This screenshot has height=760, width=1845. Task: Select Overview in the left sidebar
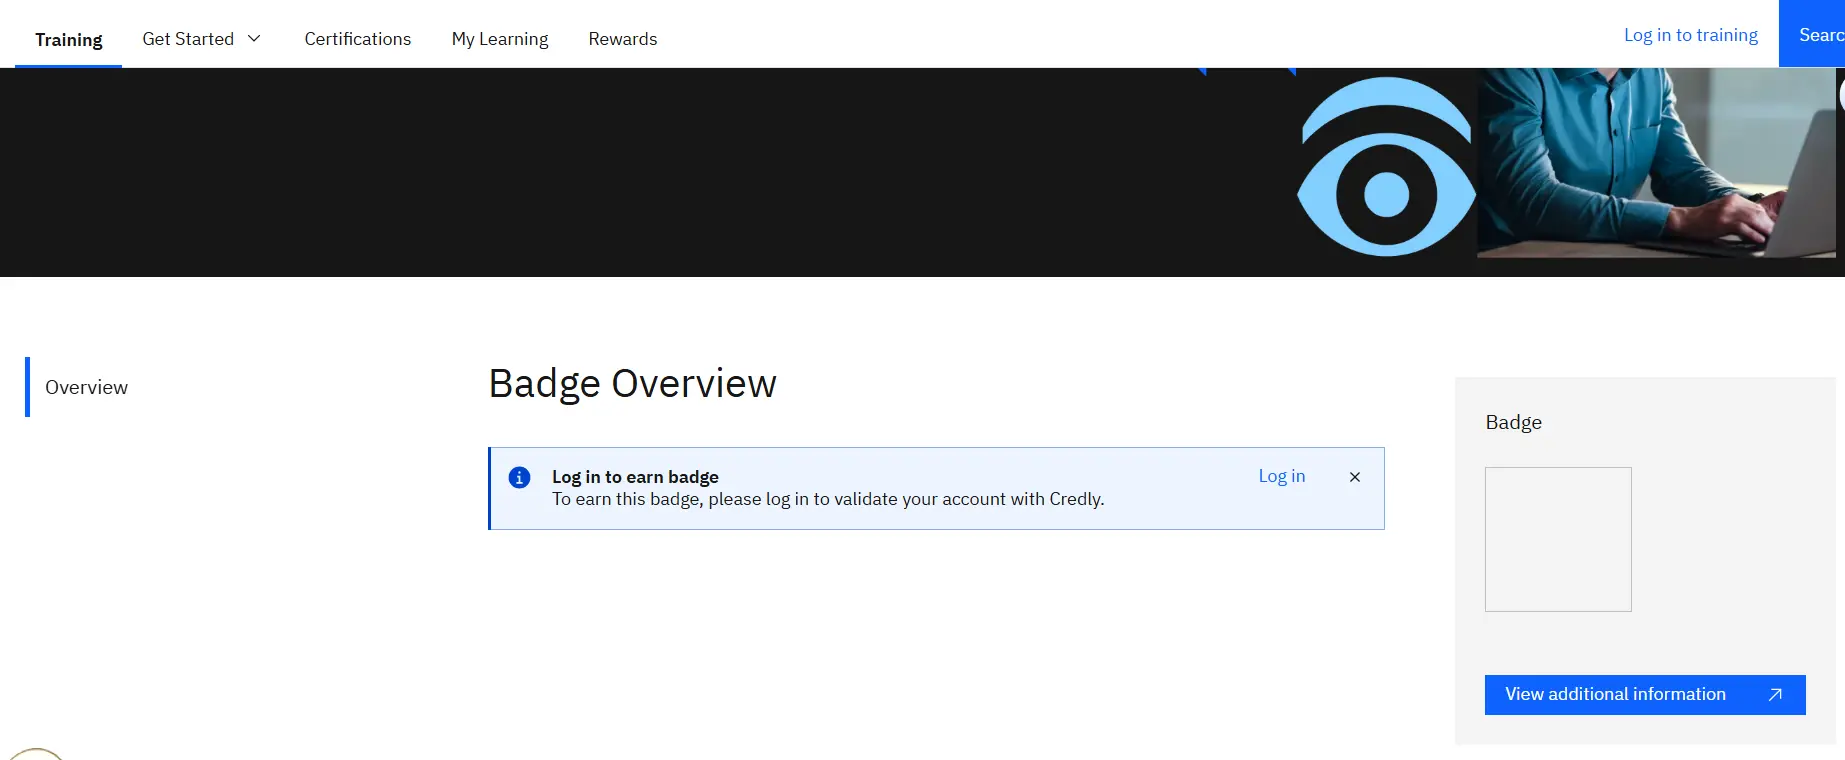coord(86,387)
